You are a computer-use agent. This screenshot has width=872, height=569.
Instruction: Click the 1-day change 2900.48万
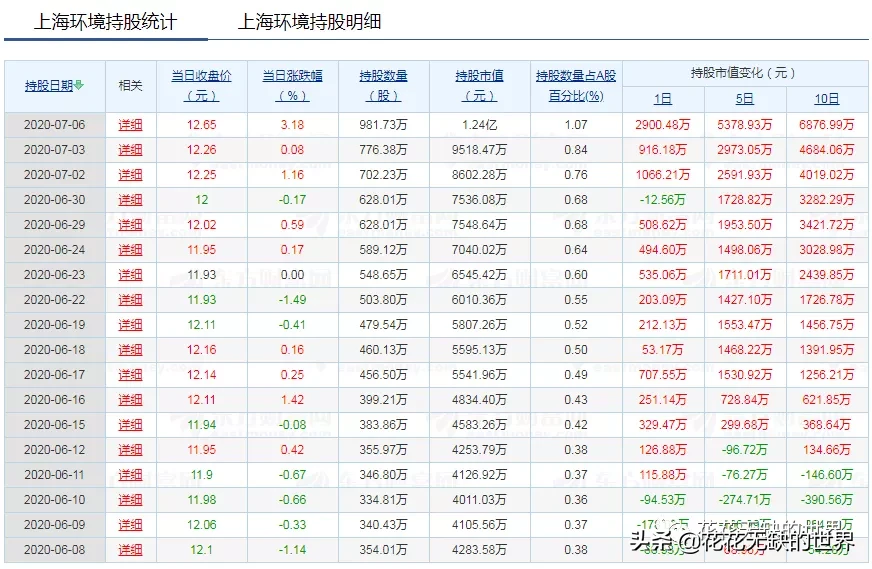662,125
